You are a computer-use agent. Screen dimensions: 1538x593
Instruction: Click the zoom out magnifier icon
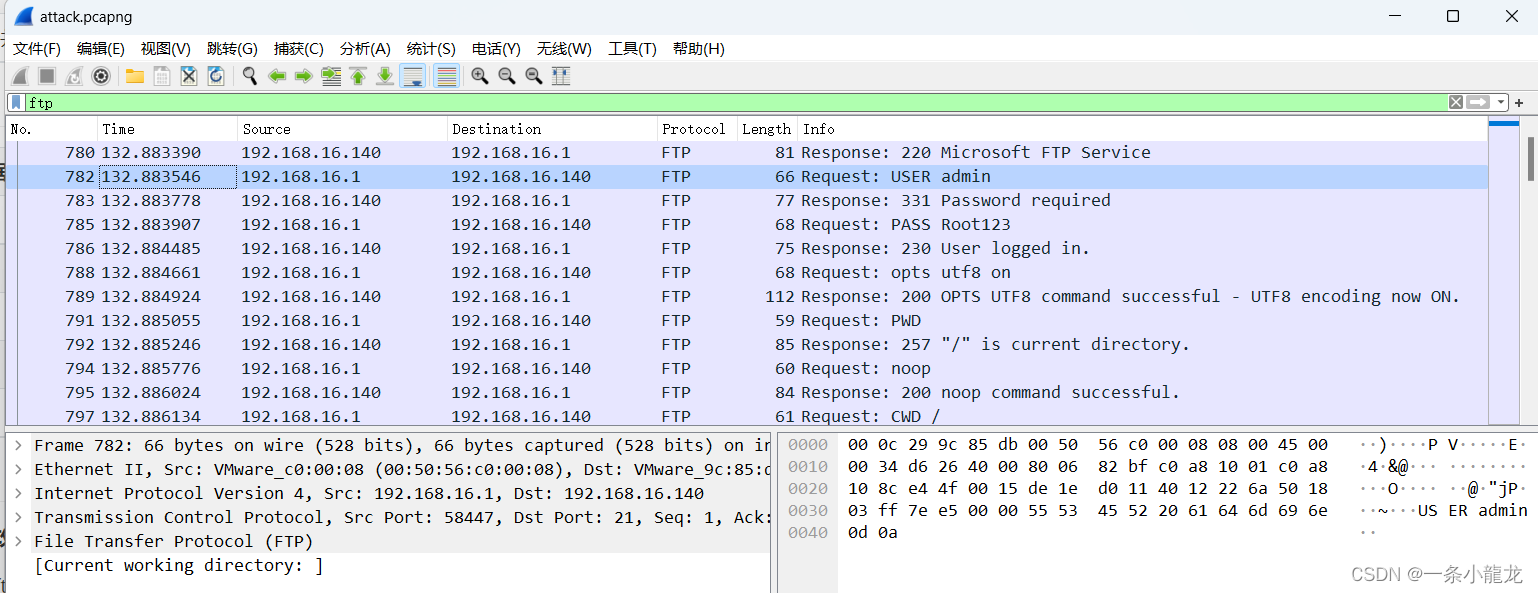pos(507,76)
